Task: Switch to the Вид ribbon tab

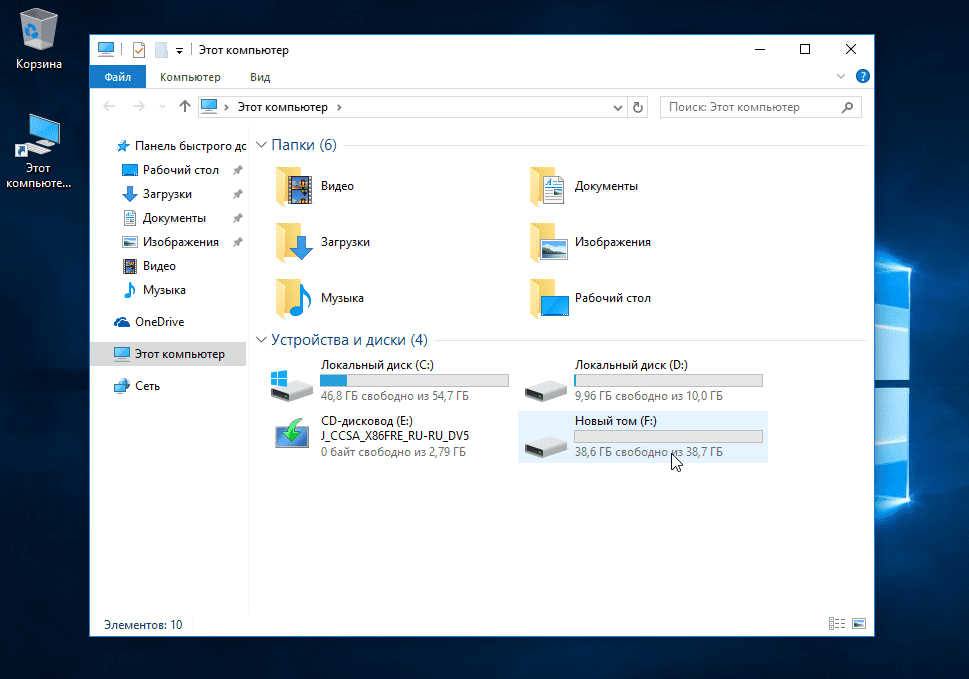Action: pos(260,77)
